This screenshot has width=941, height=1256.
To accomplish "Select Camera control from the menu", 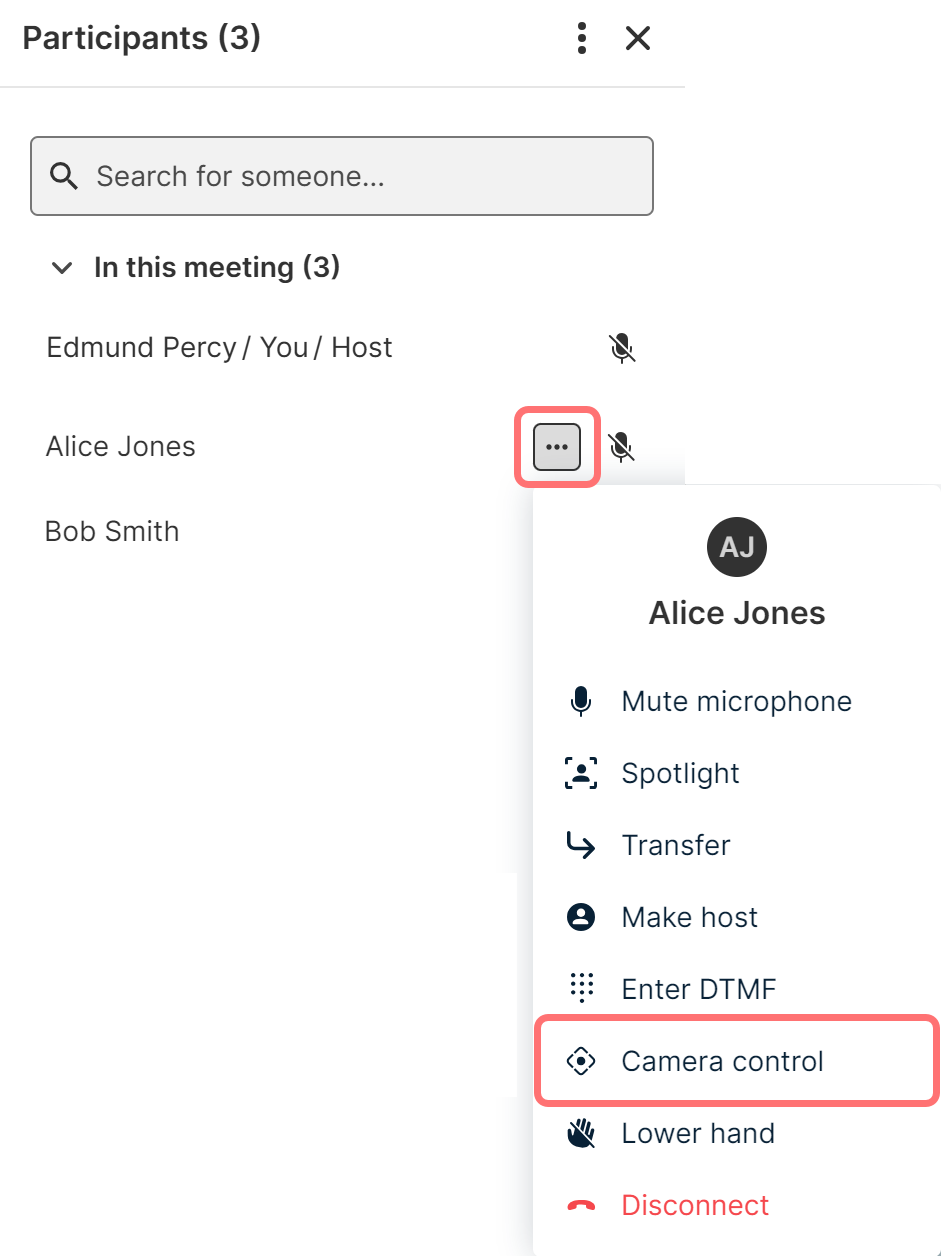I will [x=722, y=1061].
